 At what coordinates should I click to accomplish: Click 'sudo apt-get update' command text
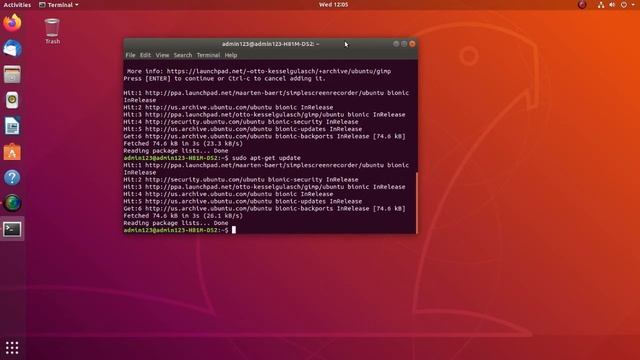pos(266,158)
